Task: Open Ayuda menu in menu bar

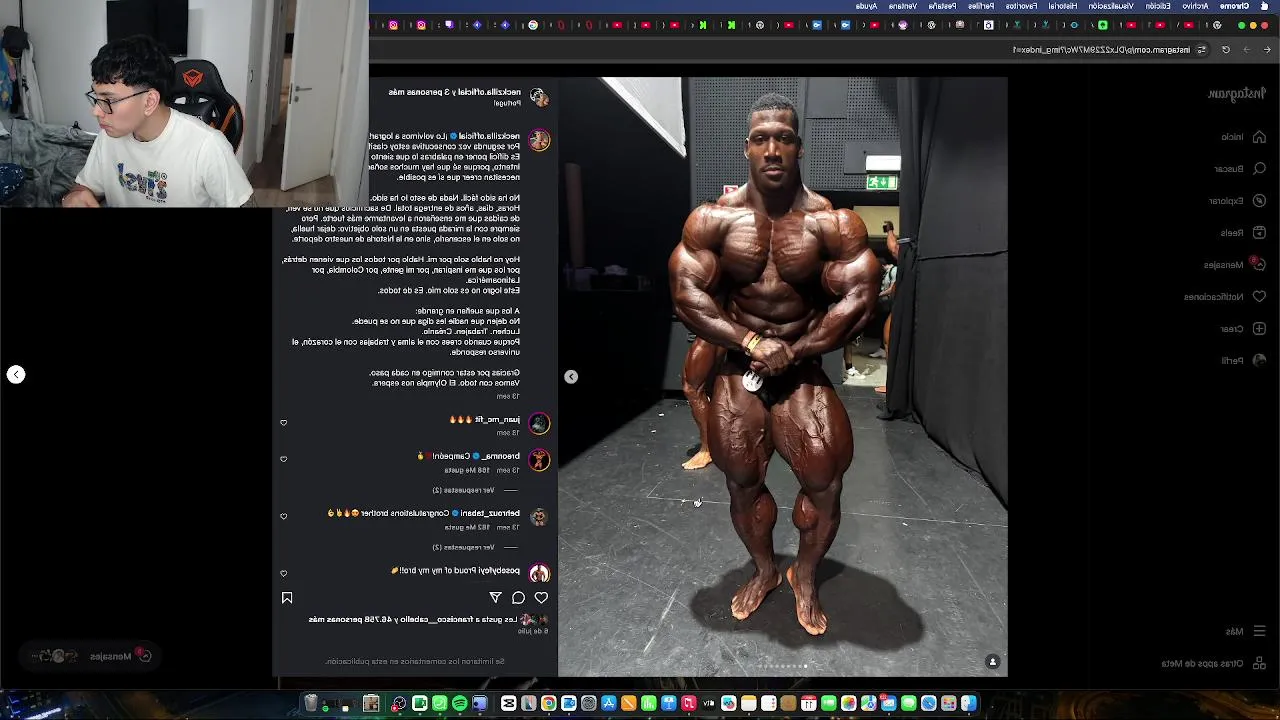Action: pyautogui.click(x=866, y=6)
